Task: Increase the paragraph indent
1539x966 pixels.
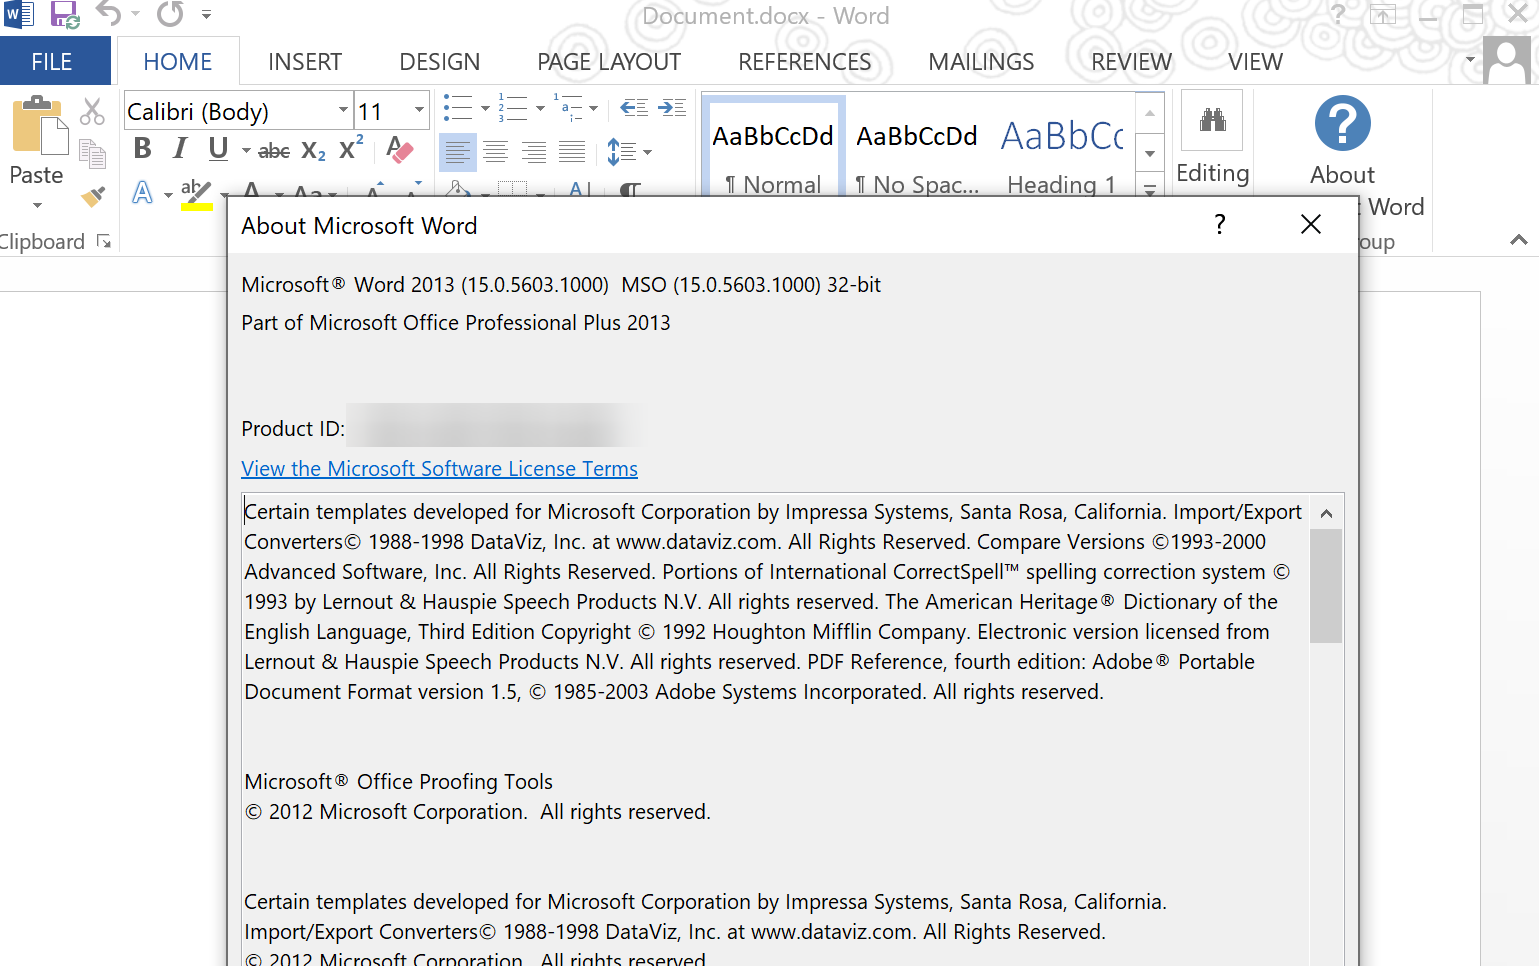Action: [672, 108]
